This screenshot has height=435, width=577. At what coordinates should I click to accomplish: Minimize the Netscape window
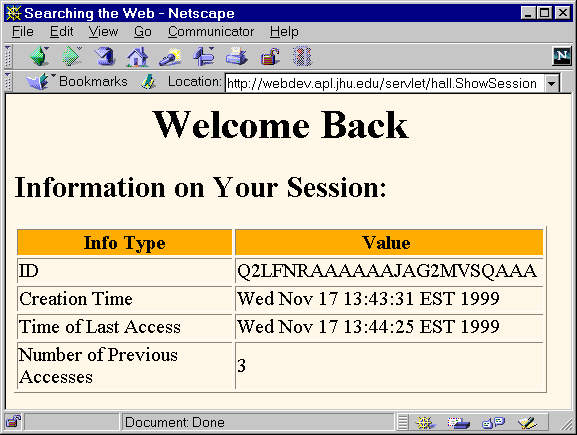pyautogui.click(x=528, y=13)
